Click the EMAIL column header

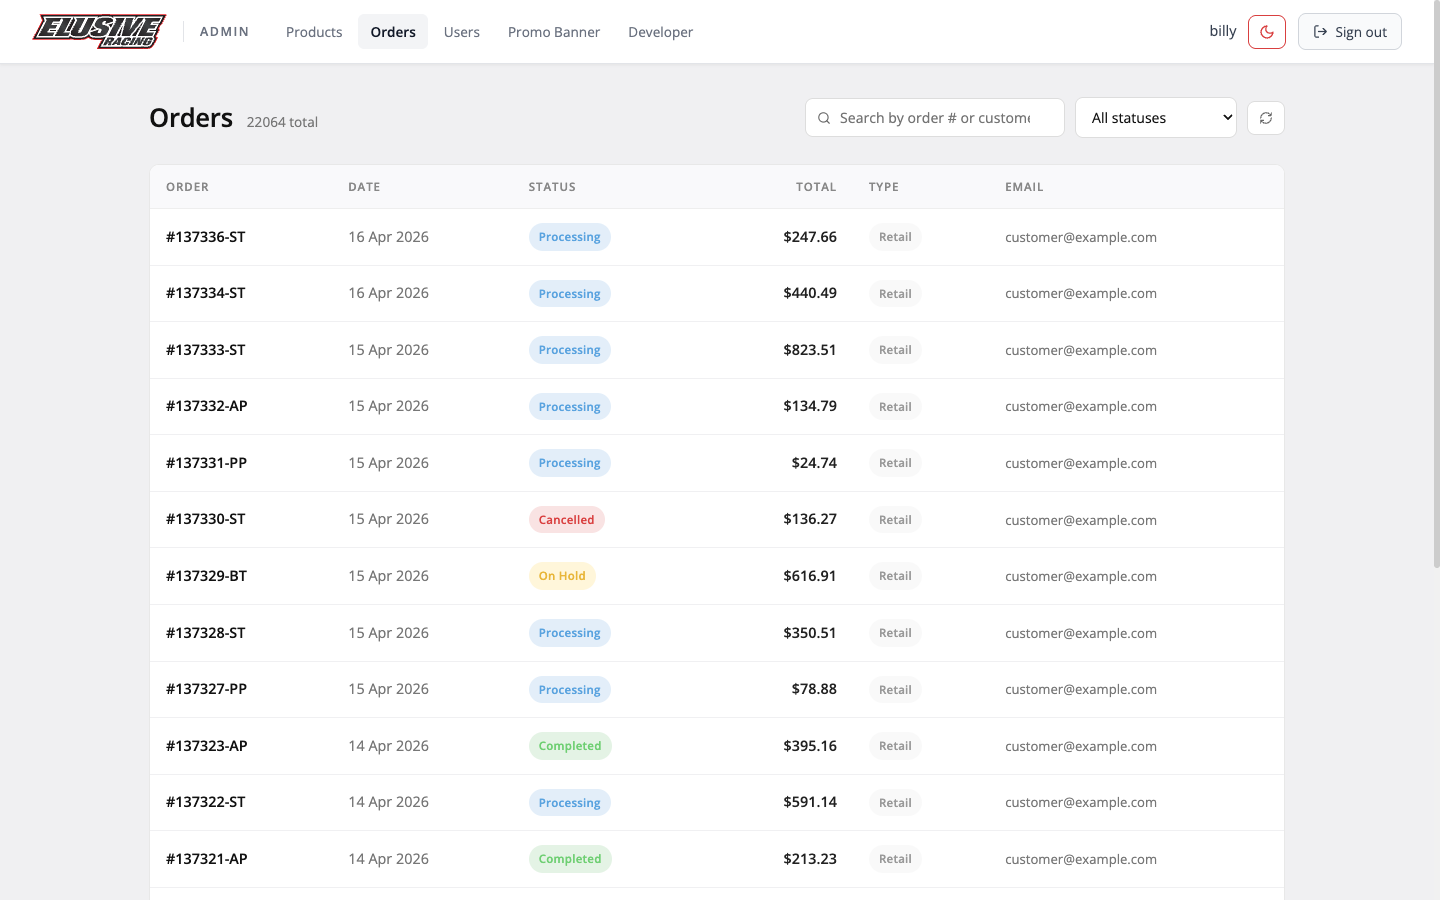point(1024,187)
